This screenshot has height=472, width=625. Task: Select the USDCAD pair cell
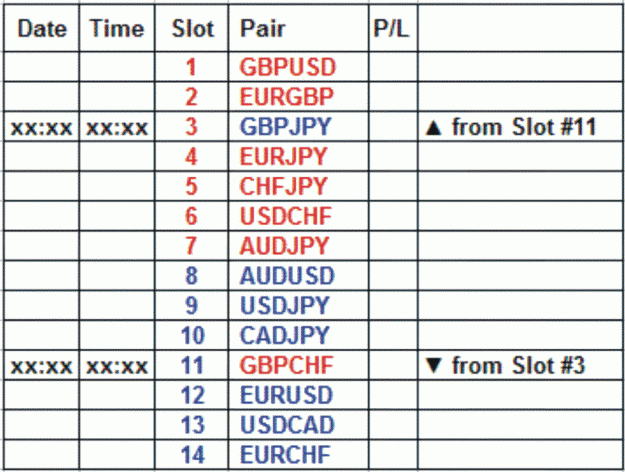pos(299,425)
